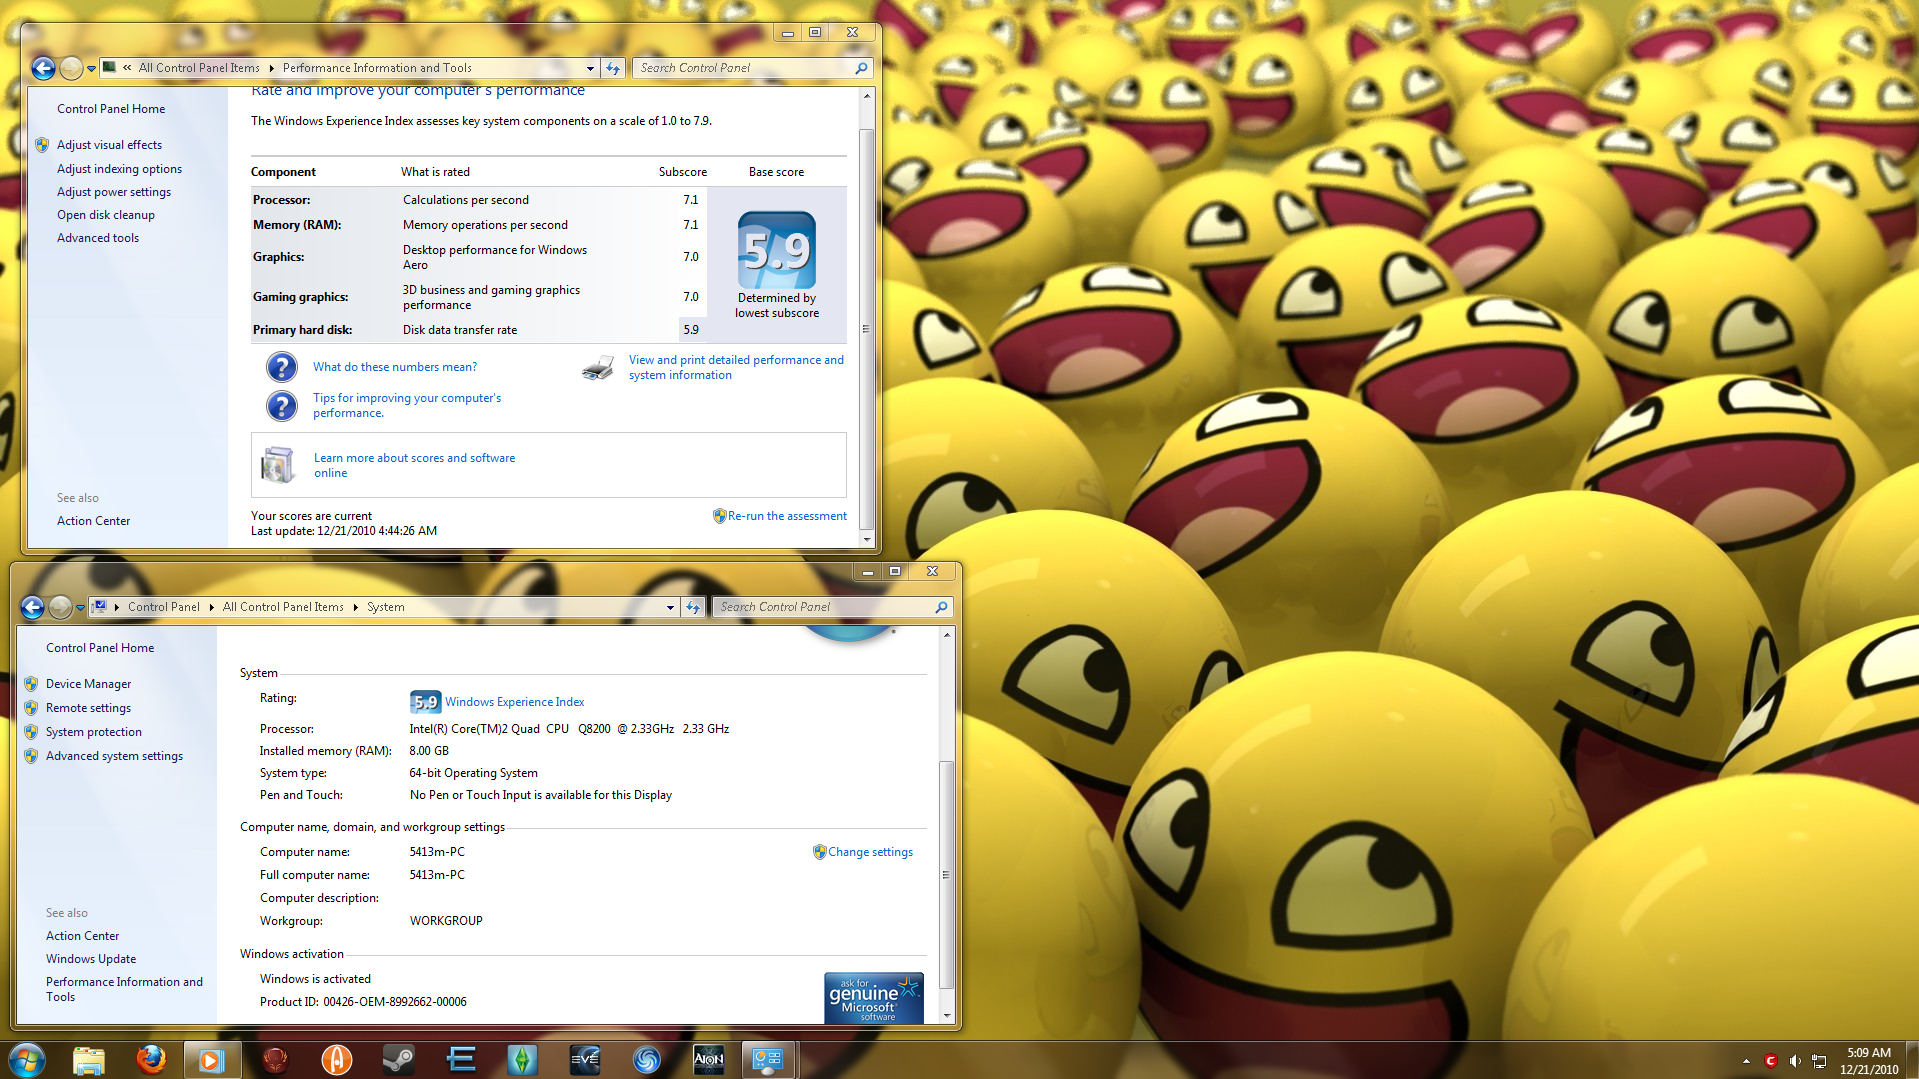Click the network connection tray icon
The height and width of the screenshot is (1079, 1919).
click(1819, 1061)
